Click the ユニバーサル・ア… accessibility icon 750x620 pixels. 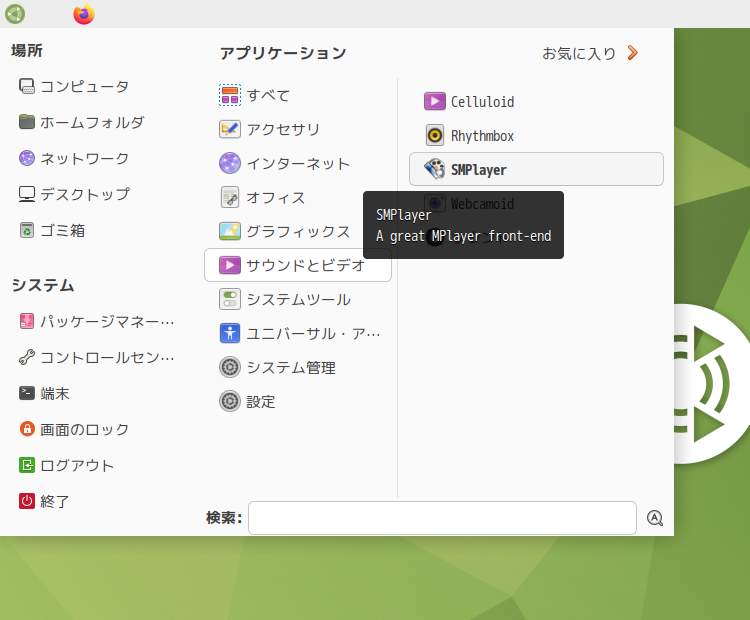click(x=230, y=333)
